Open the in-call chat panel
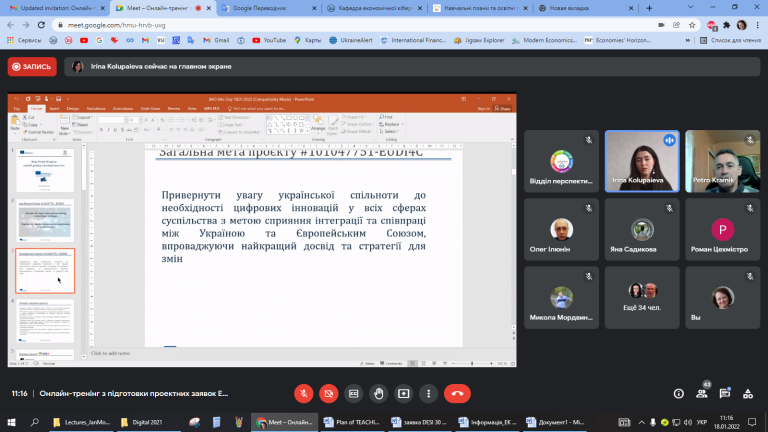The width and height of the screenshot is (768, 432). 725,393
